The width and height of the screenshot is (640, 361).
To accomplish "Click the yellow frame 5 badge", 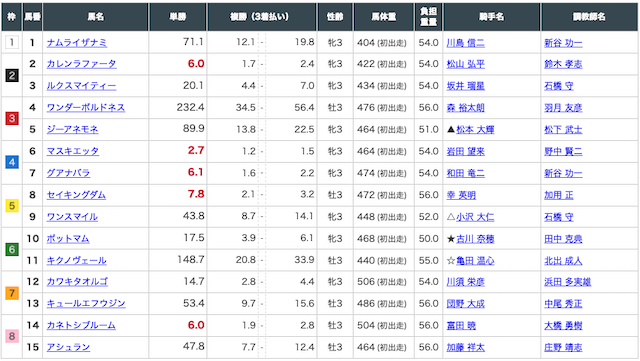I will pos(12,205).
